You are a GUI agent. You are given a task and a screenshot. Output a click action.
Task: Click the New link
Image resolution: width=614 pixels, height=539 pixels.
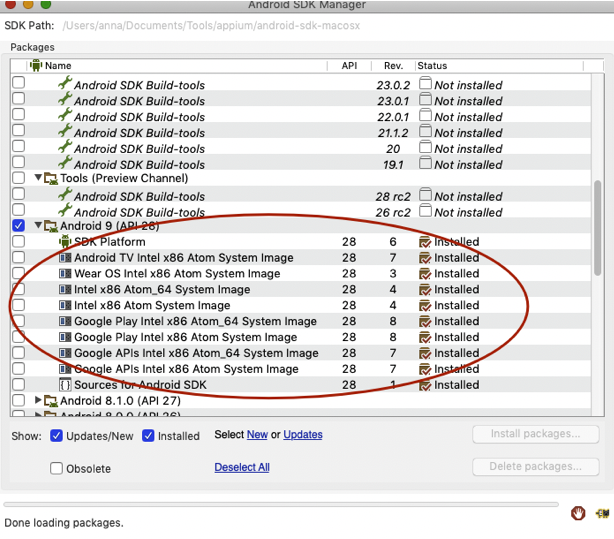coord(257,435)
